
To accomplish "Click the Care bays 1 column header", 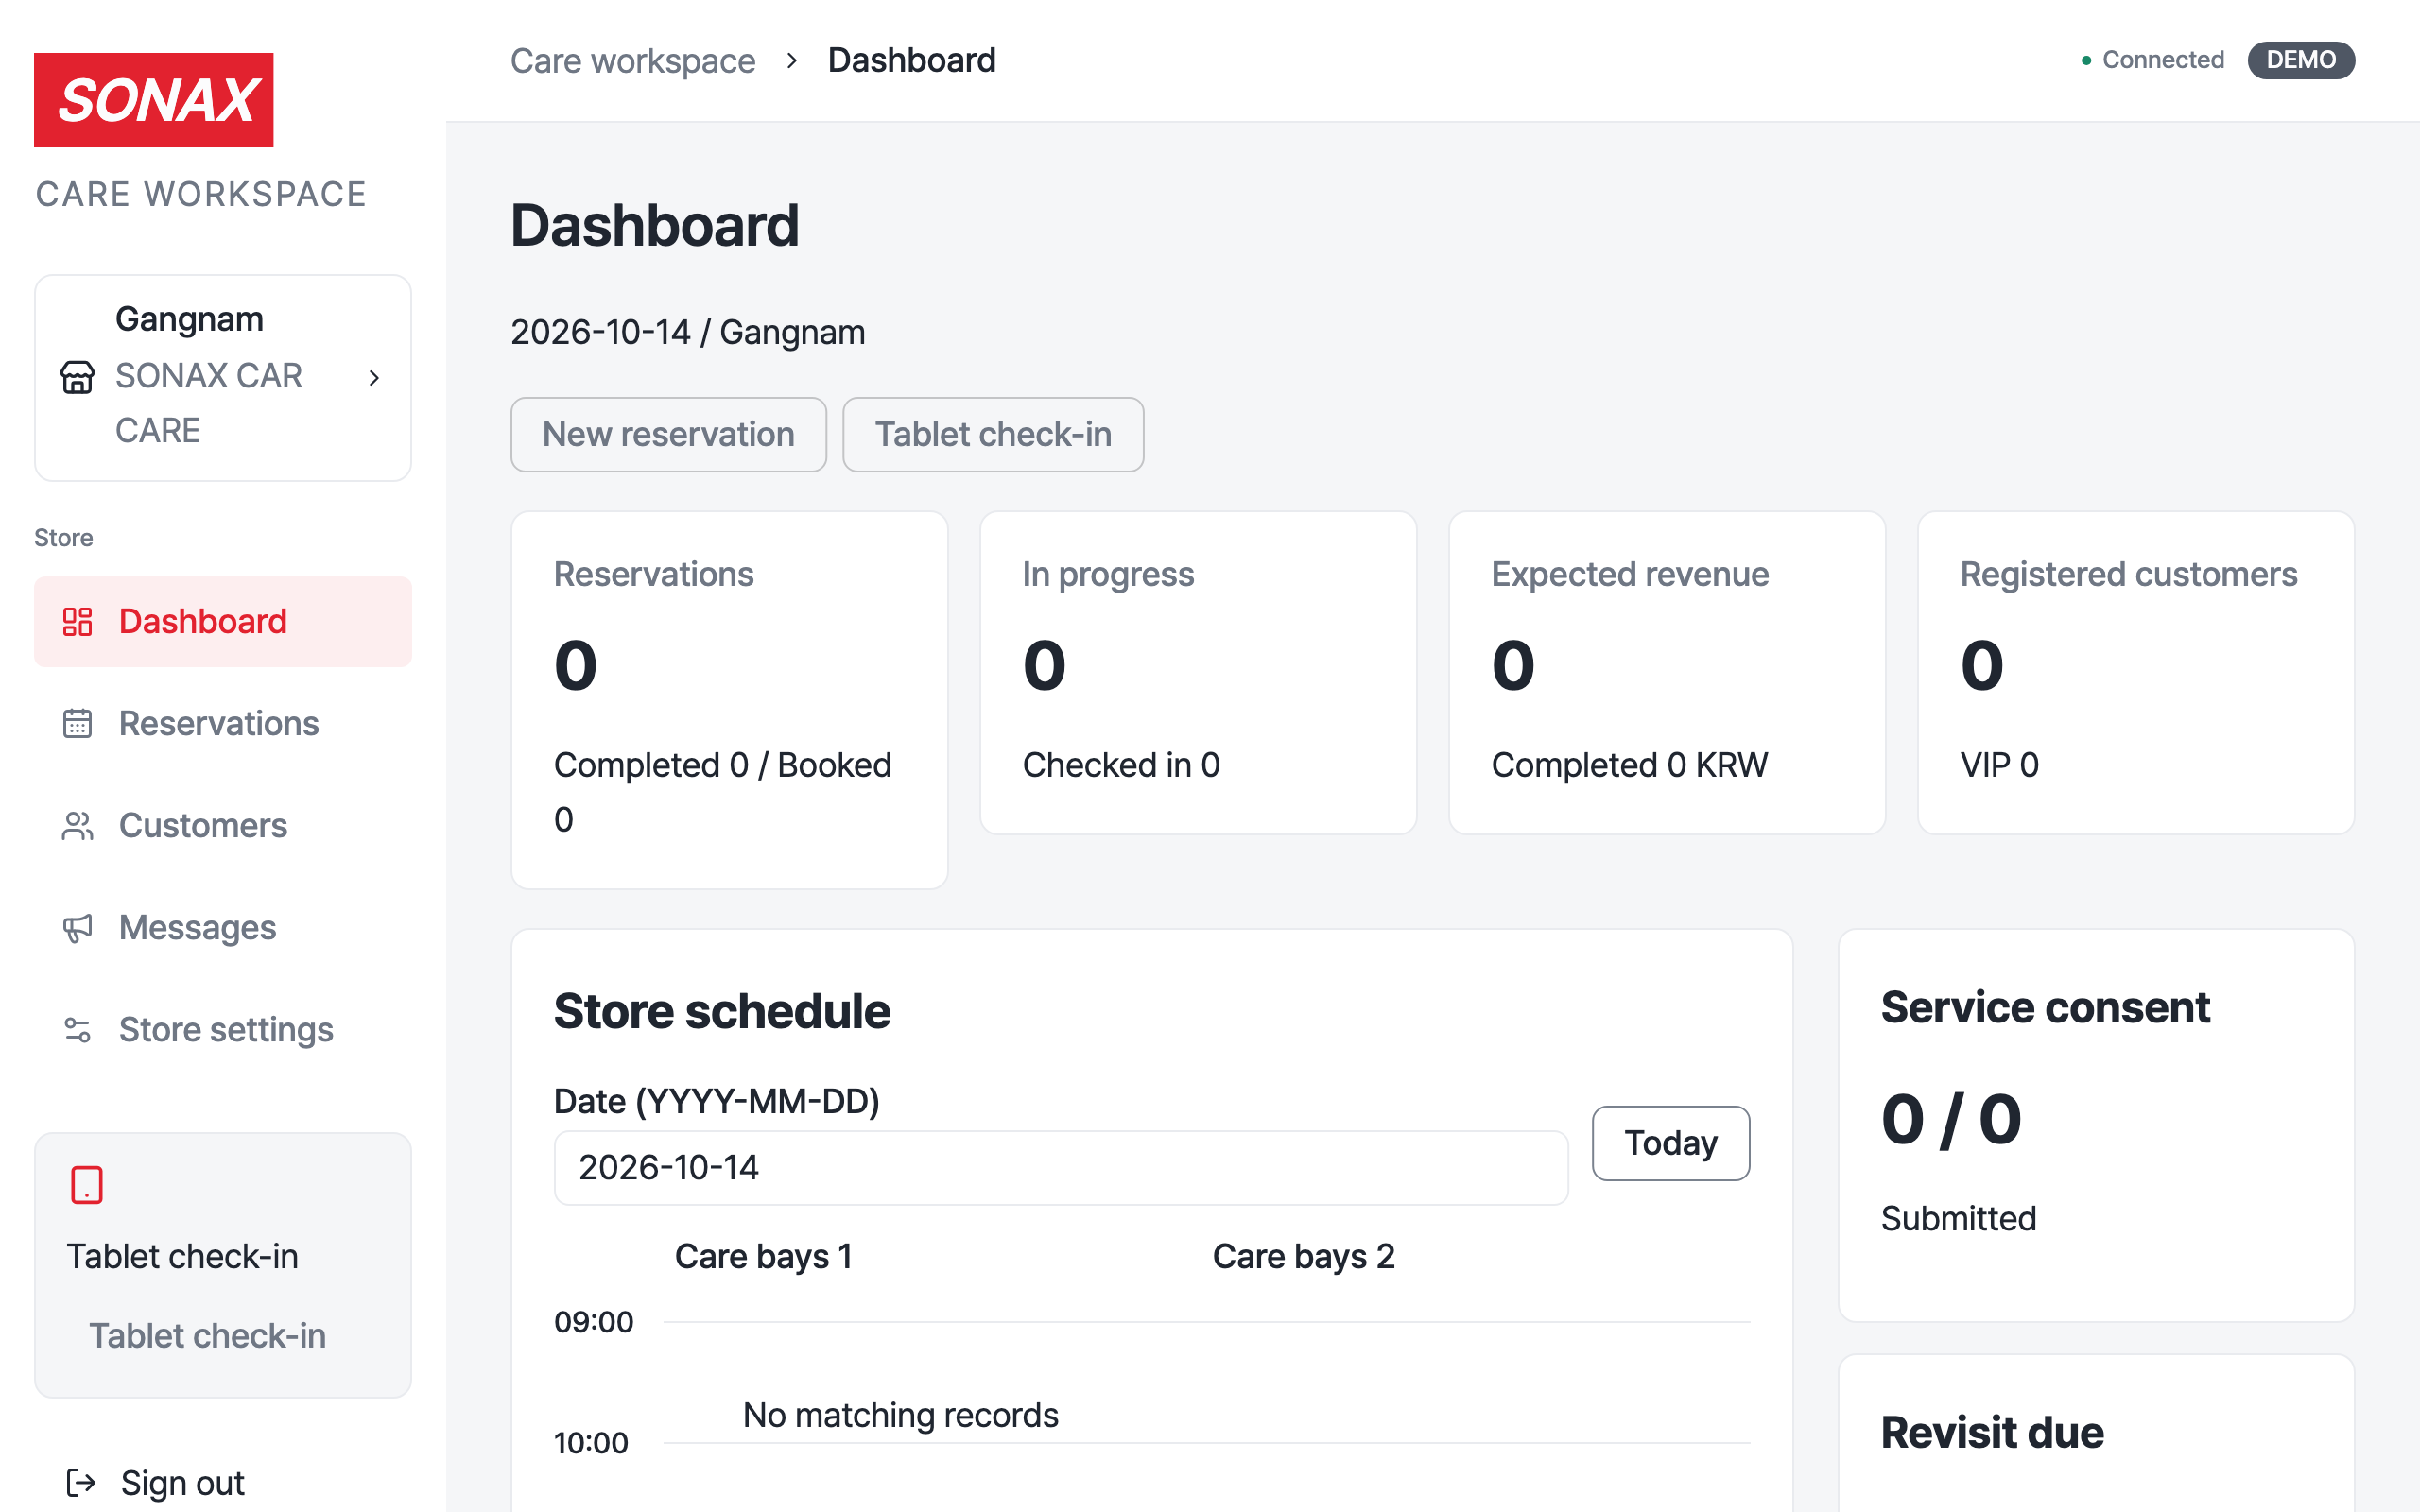I will pyautogui.click(x=763, y=1256).
